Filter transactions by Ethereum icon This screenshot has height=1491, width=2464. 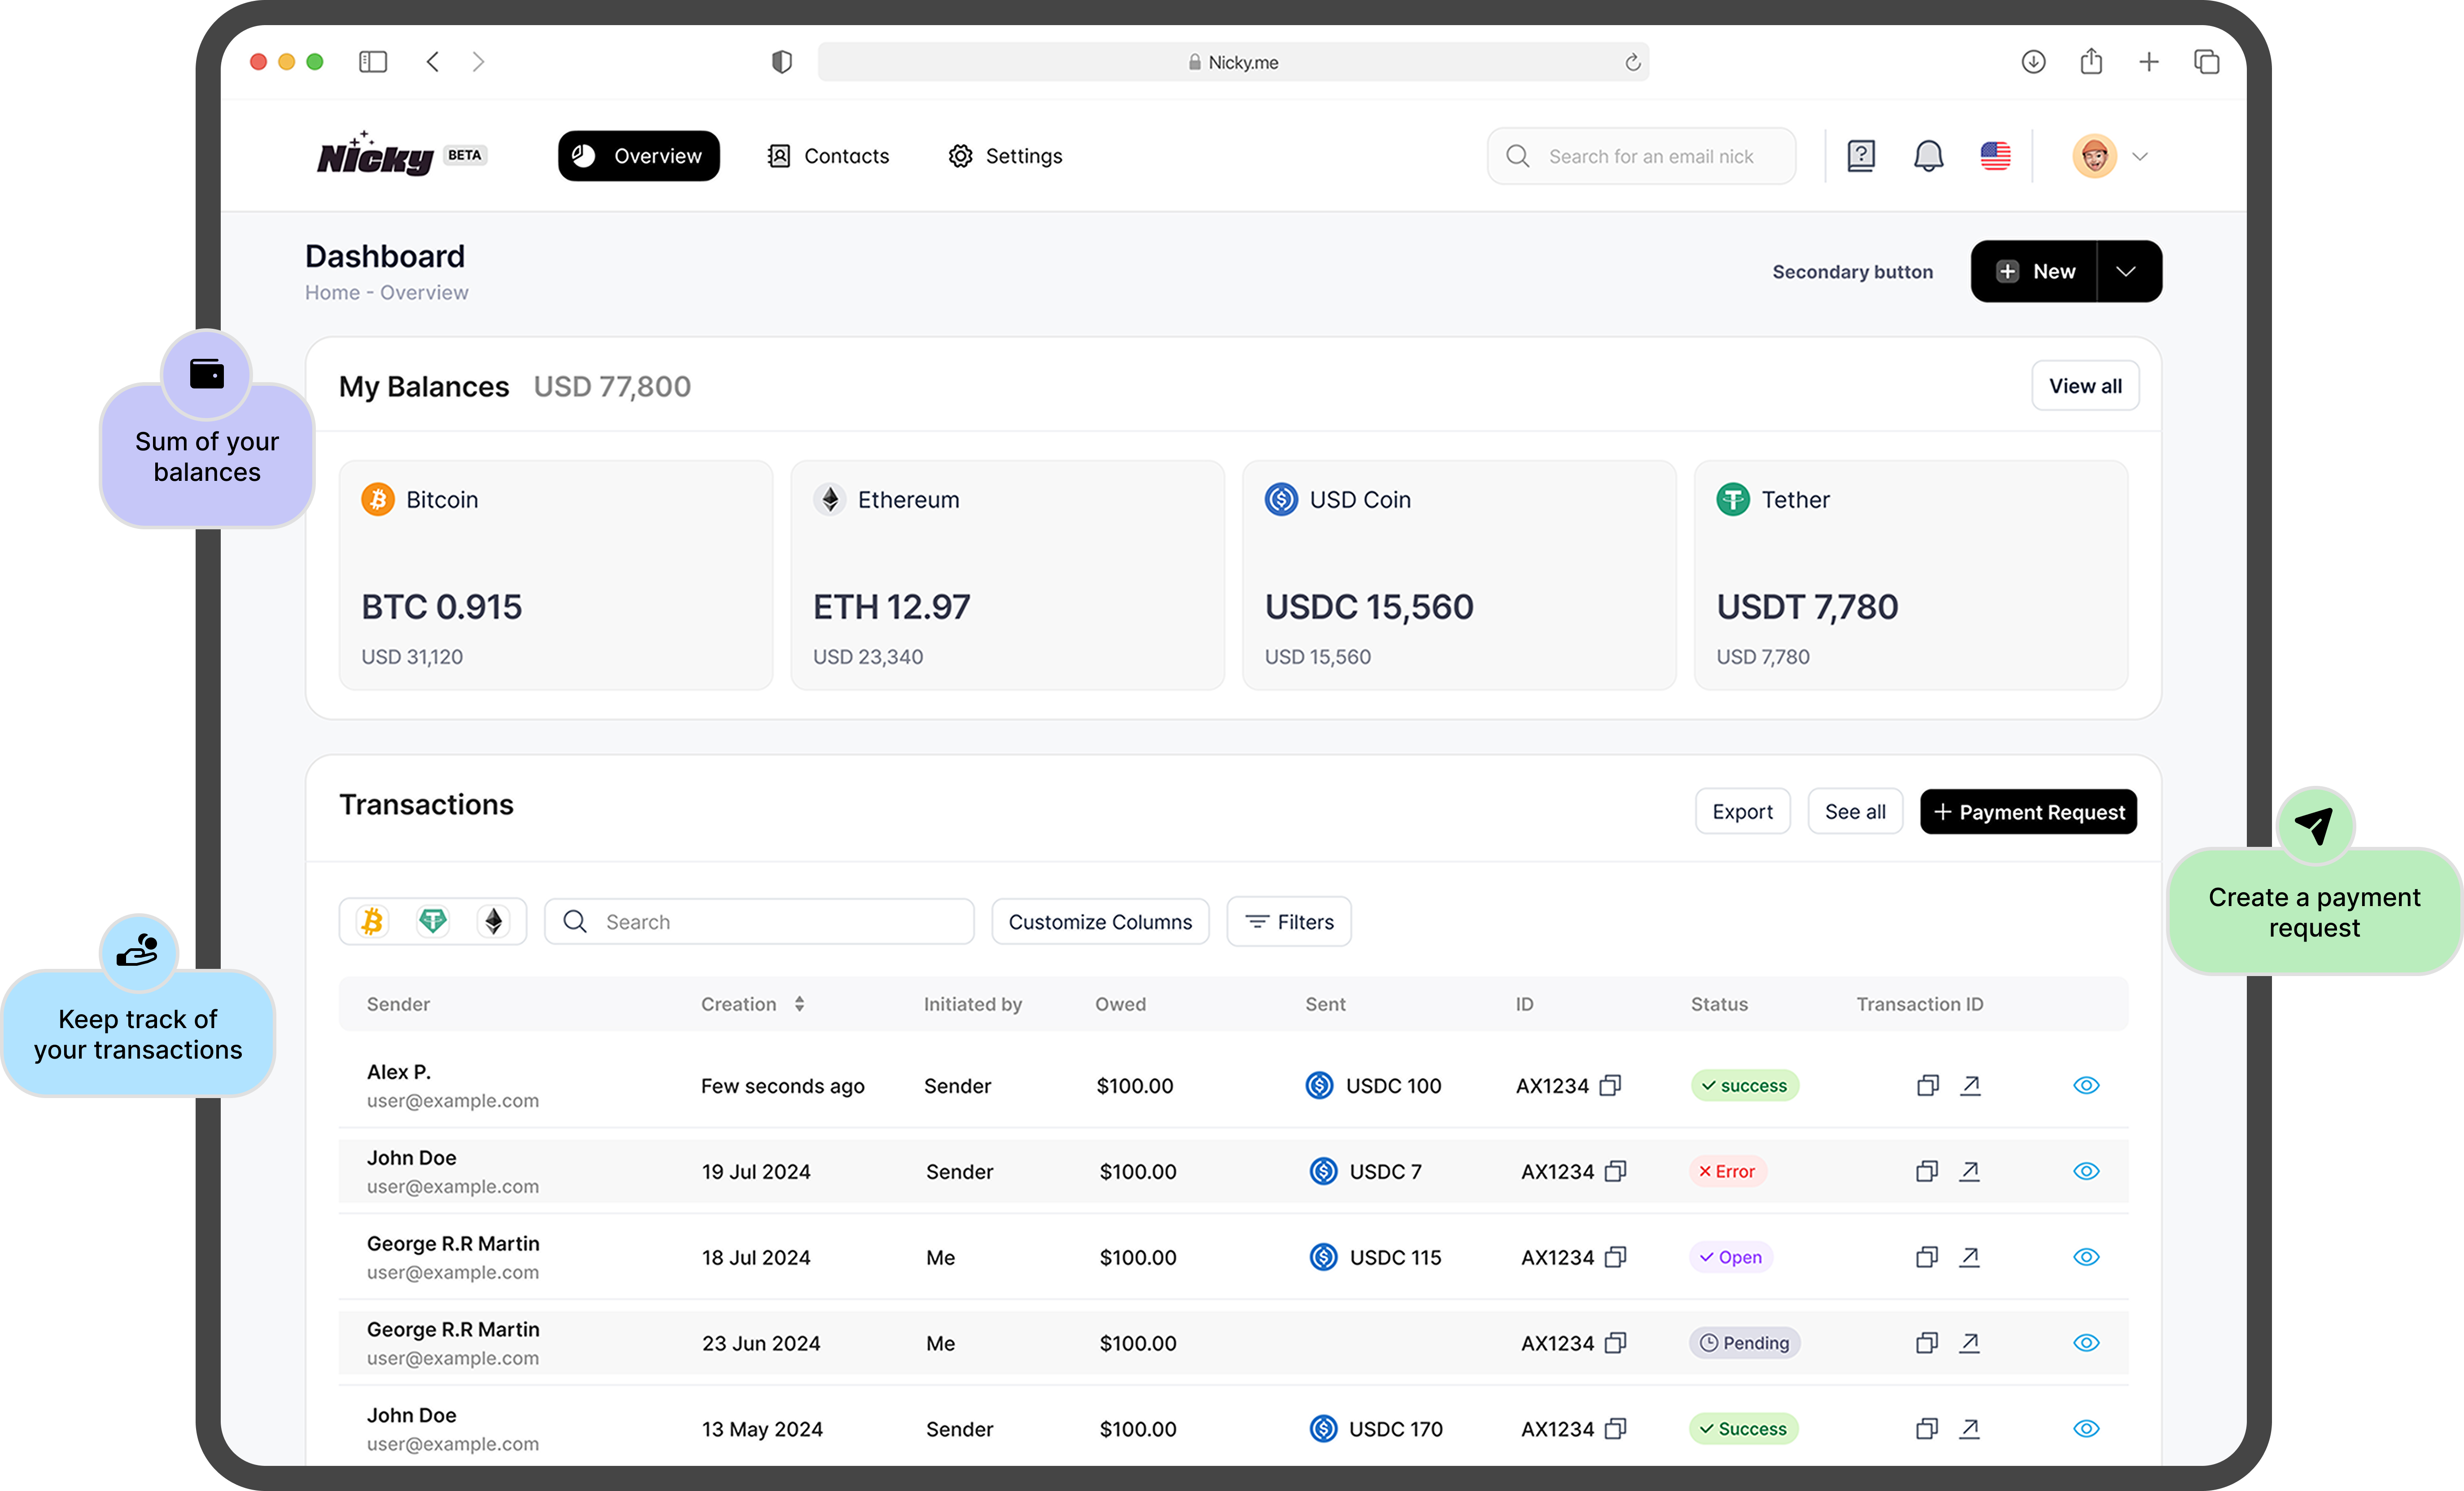click(493, 921)
